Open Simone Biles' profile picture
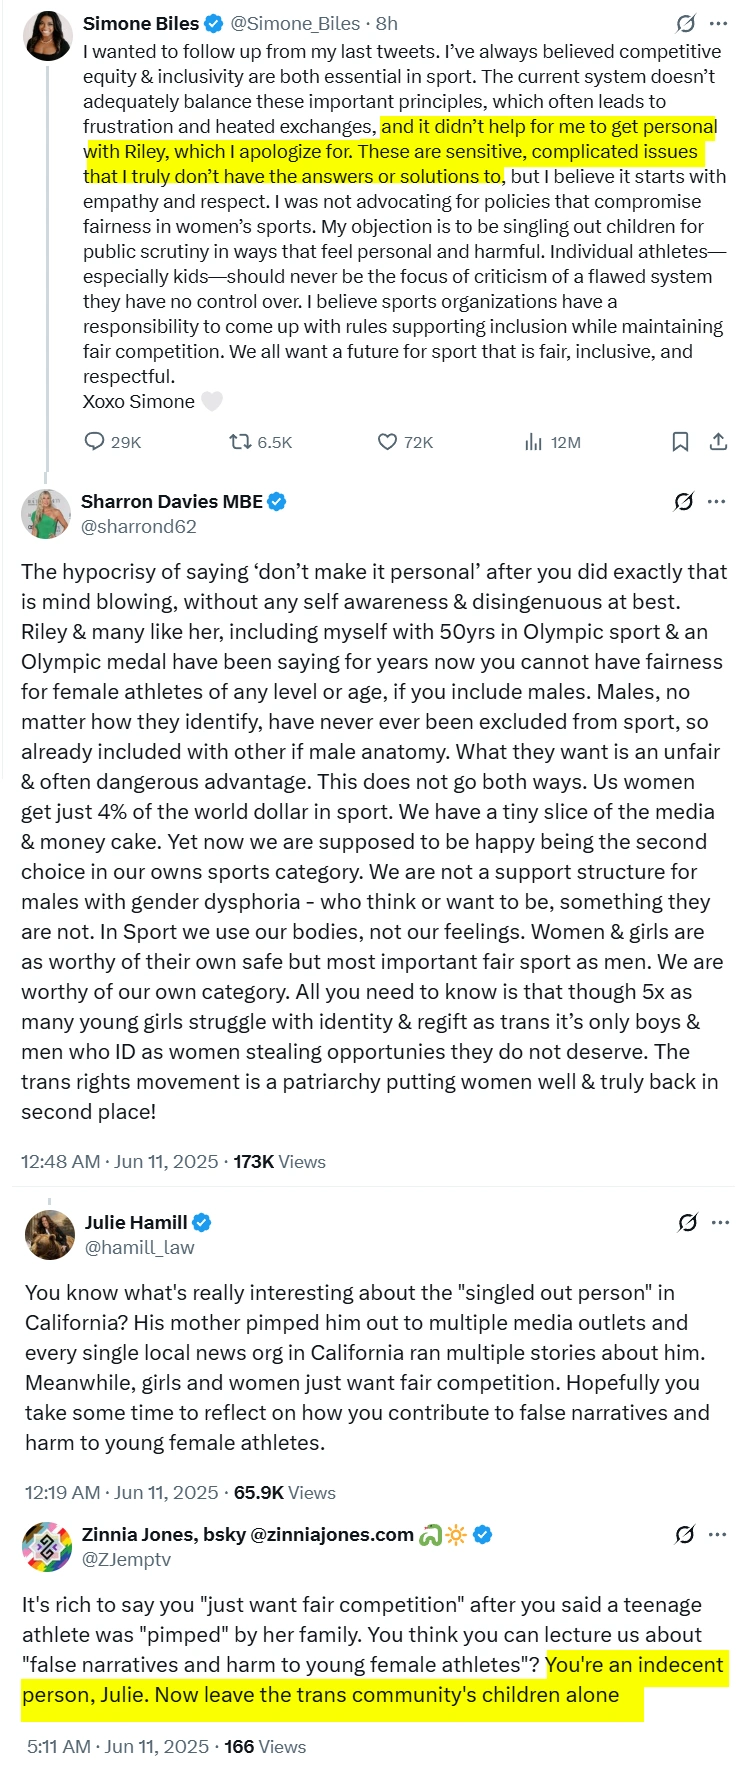The image size is (739, 1767). click(x=47, y=35)
